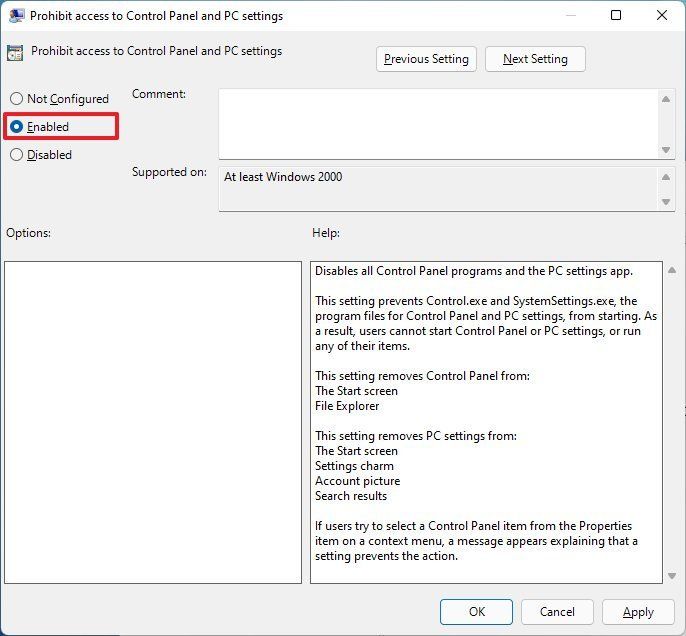Maximize the policy settings window
The width and height of the screenshot is (686, 636).
[616, 15]
